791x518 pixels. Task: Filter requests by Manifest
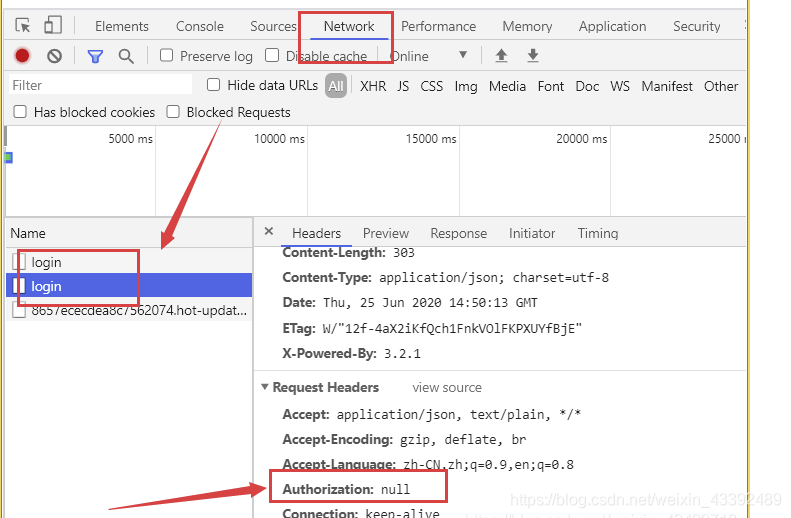667,86
